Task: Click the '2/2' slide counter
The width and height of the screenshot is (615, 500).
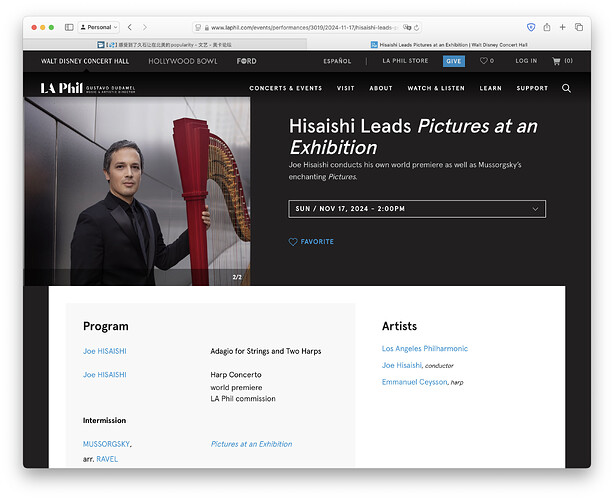Action: coord(237,277)
